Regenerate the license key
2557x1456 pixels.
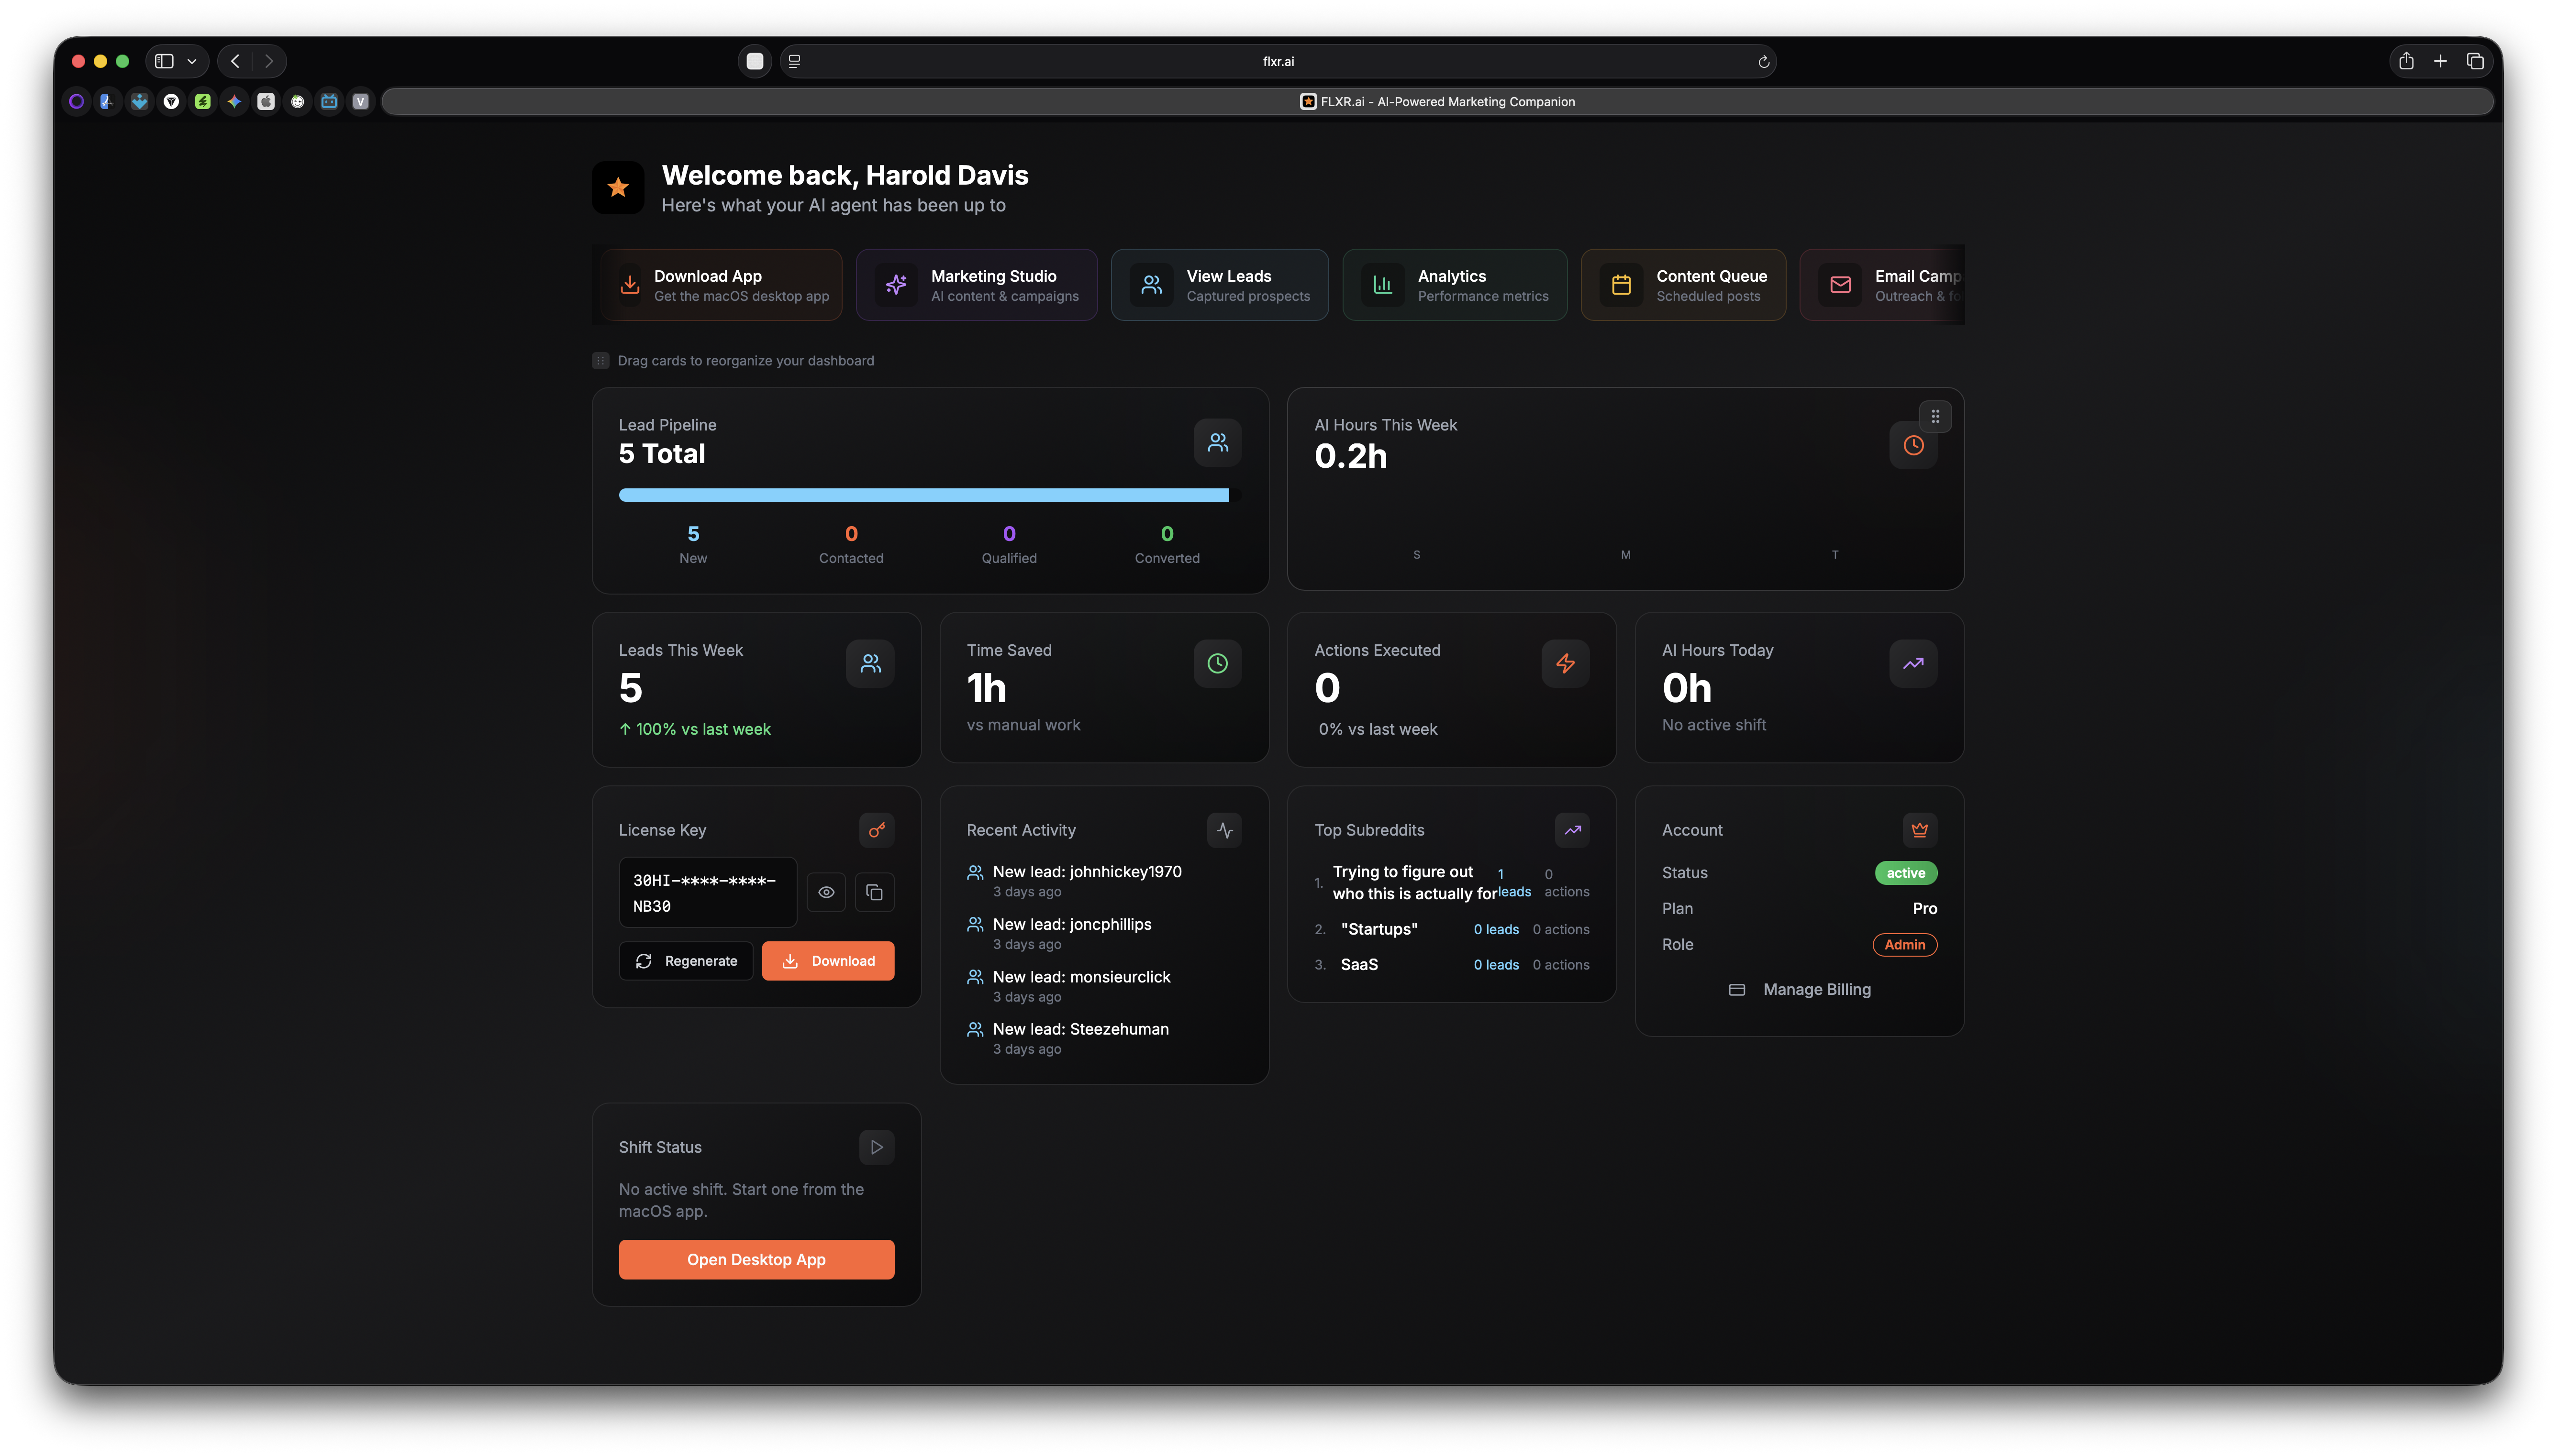coord(686,961)
